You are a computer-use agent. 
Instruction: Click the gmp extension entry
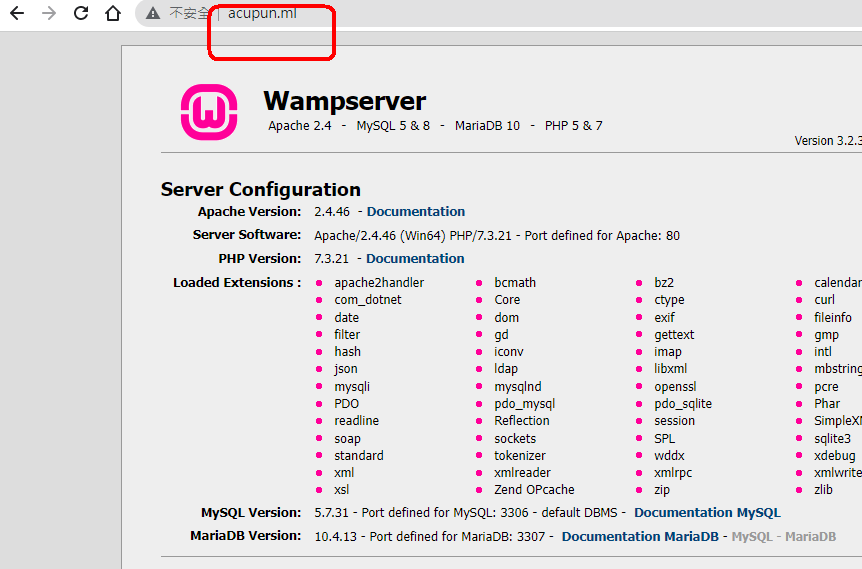point(826,334)
